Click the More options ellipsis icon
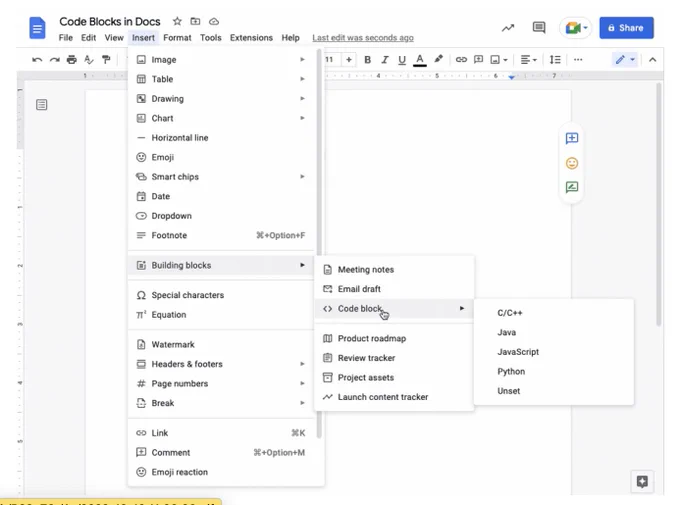This screenshot has width=680, height=505. pyautogui.click(x=578, y=59)
